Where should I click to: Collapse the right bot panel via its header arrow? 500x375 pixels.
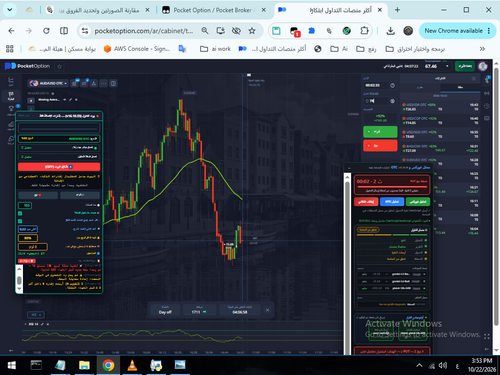(349, 168)
